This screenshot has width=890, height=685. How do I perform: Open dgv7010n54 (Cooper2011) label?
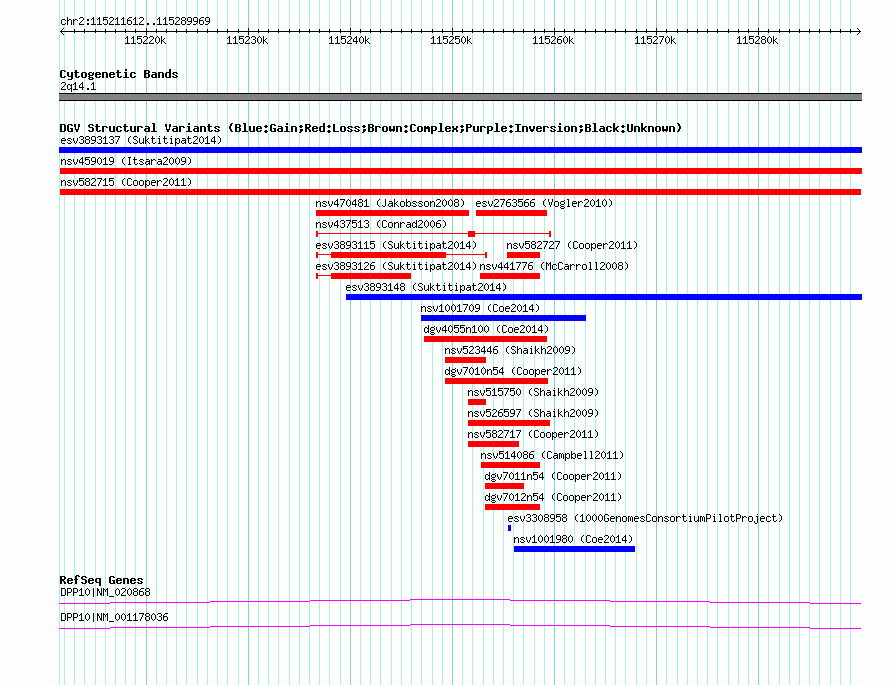(x=513, y=371)
